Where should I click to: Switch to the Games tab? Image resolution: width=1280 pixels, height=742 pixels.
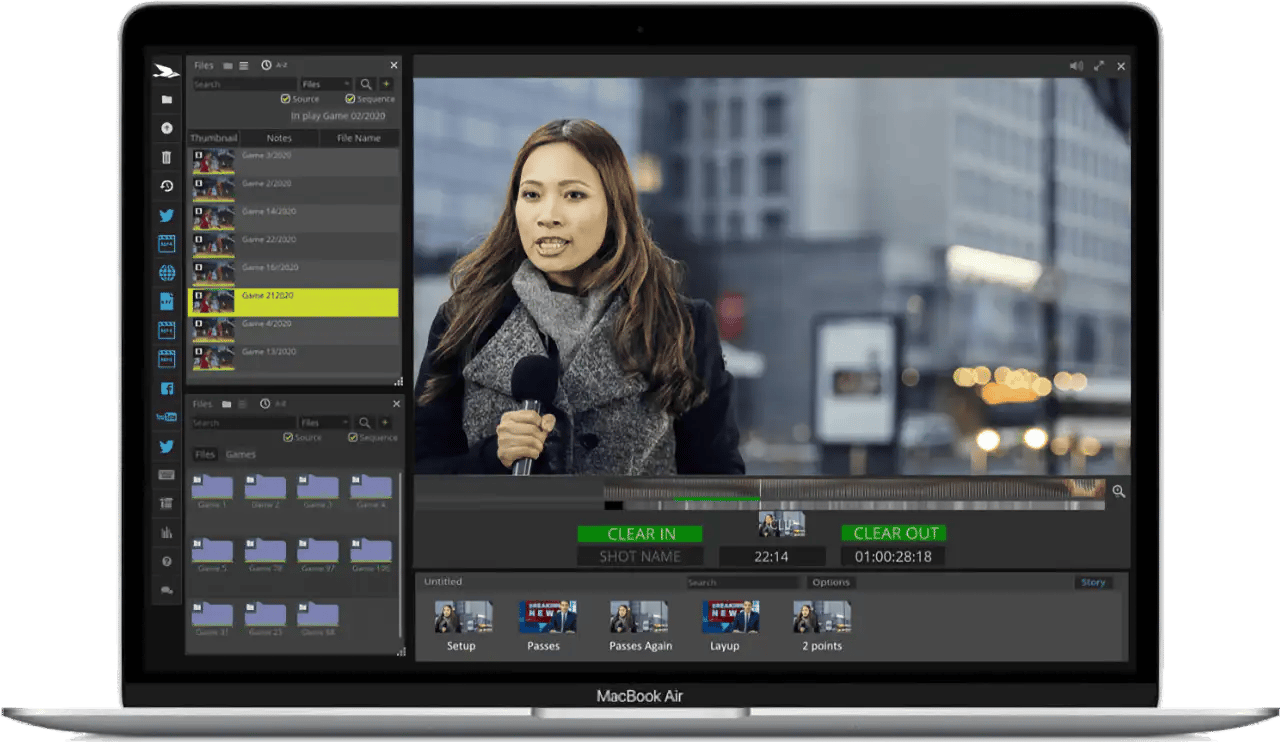click(x=240, y=454)
